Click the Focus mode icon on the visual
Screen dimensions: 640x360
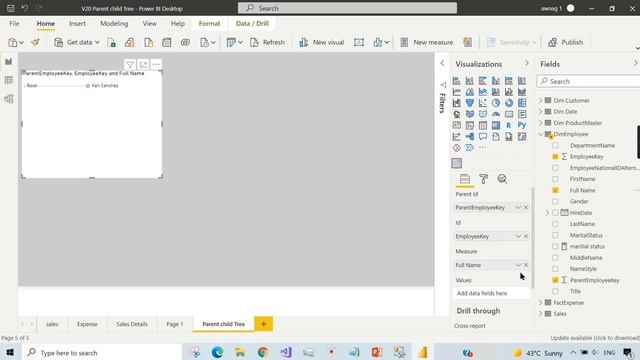pyautogui.click(x=143, y=64)
